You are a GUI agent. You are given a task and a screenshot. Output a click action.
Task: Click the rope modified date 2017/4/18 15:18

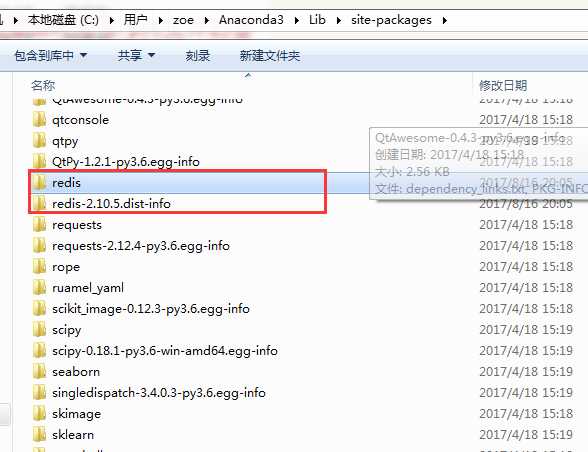tap(526, 267)
